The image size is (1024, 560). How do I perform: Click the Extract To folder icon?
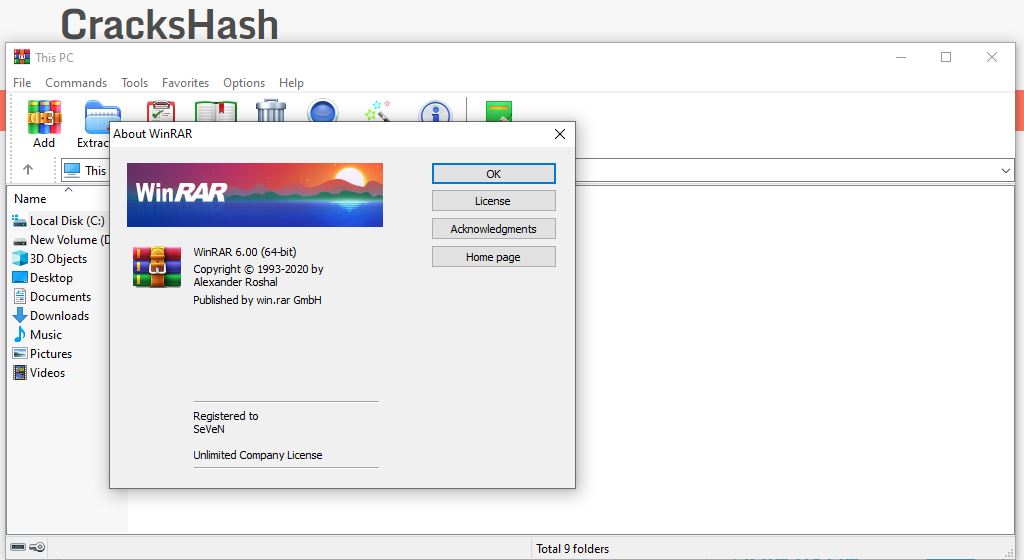[x=103, y=117]
